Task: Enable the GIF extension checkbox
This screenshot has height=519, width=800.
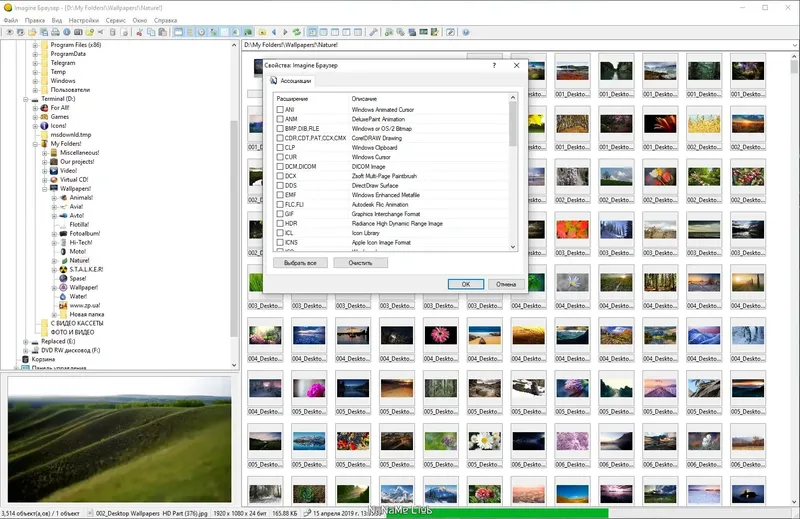Action: 280,213
